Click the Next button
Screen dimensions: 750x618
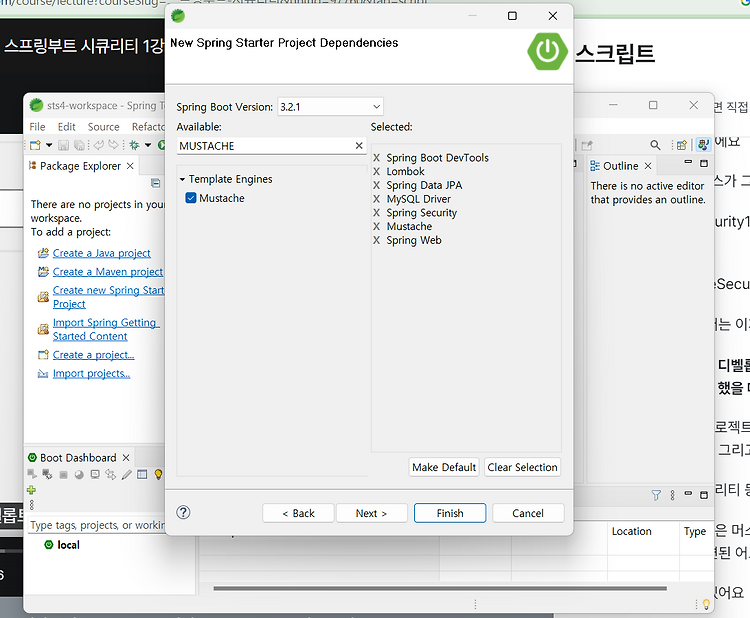[372, 513]
